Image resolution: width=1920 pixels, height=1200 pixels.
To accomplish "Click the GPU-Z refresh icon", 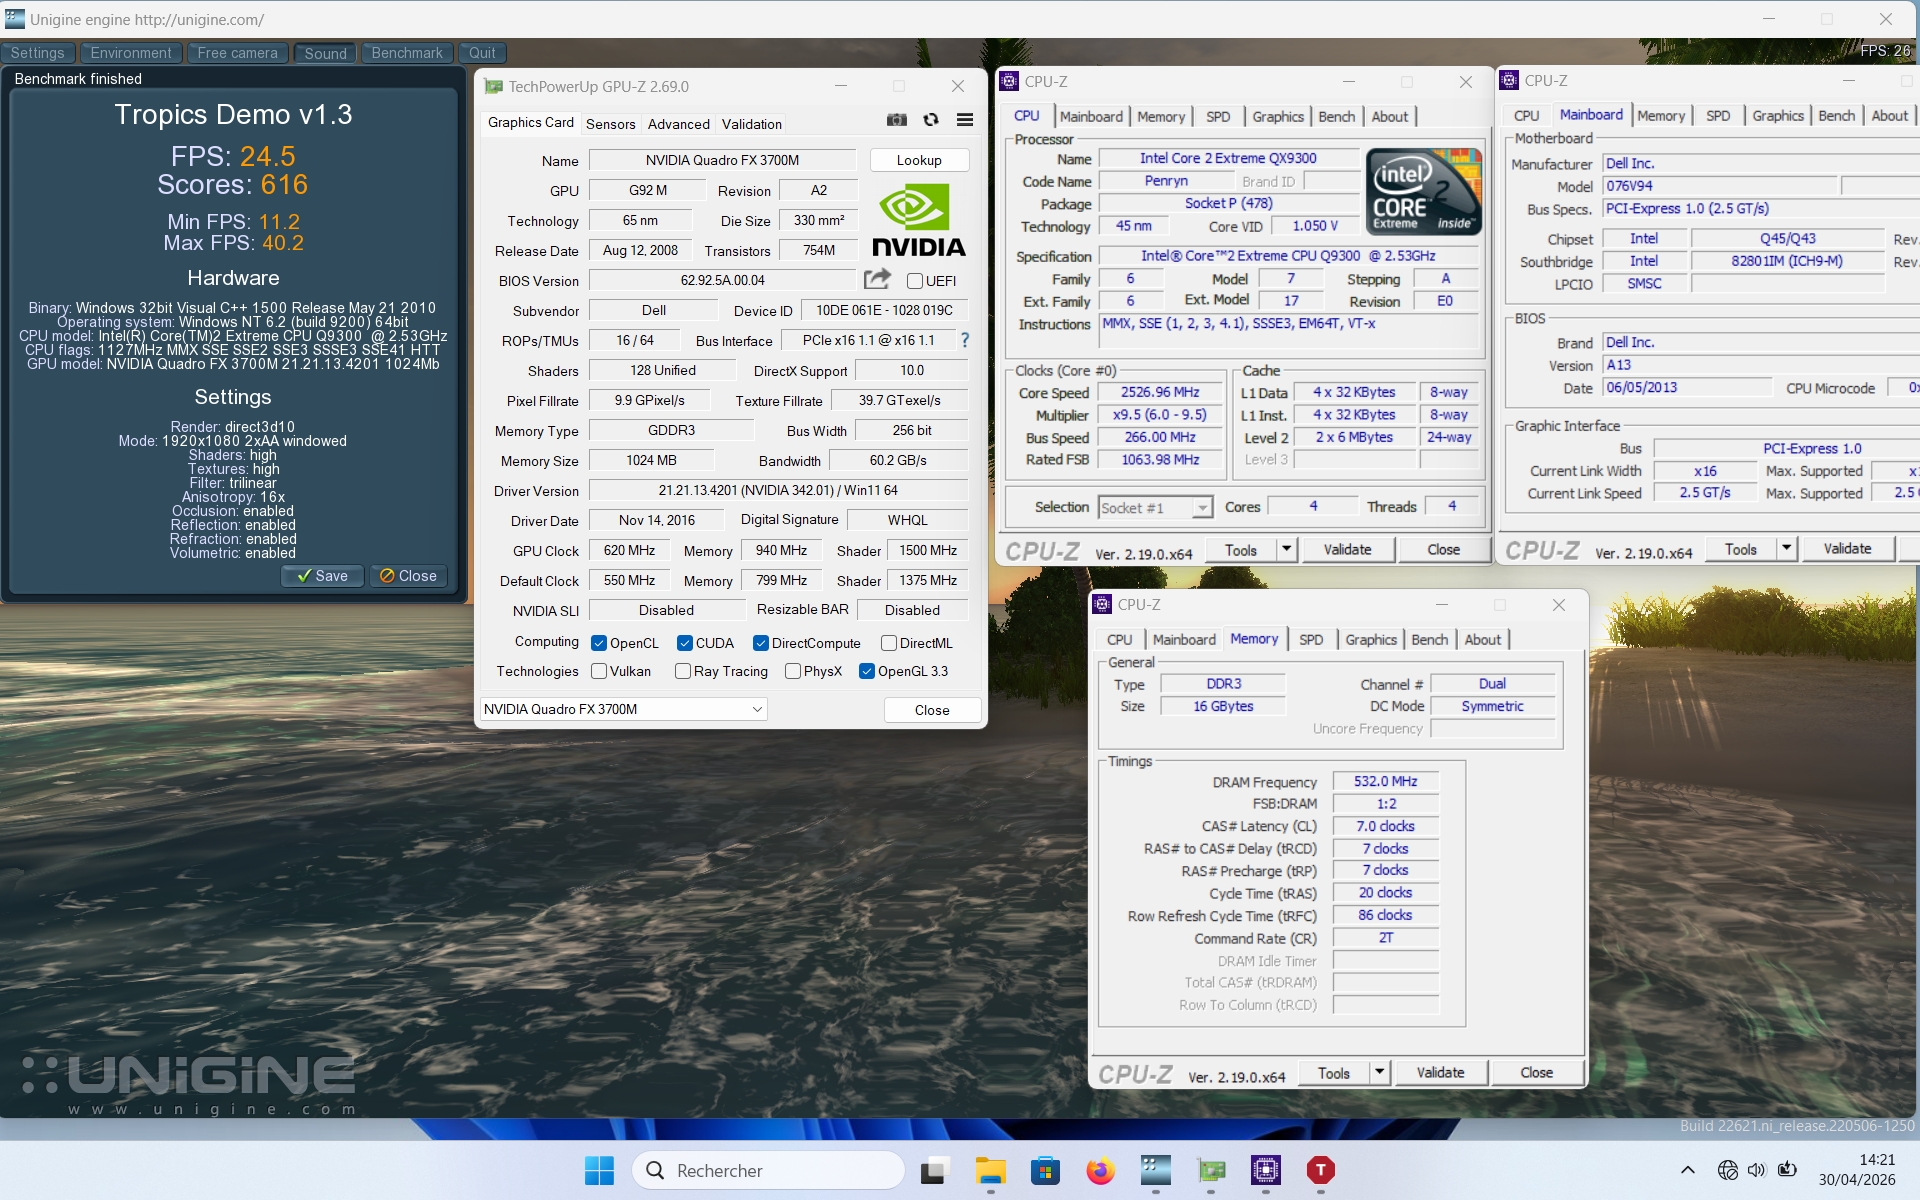I will (931, 120).
